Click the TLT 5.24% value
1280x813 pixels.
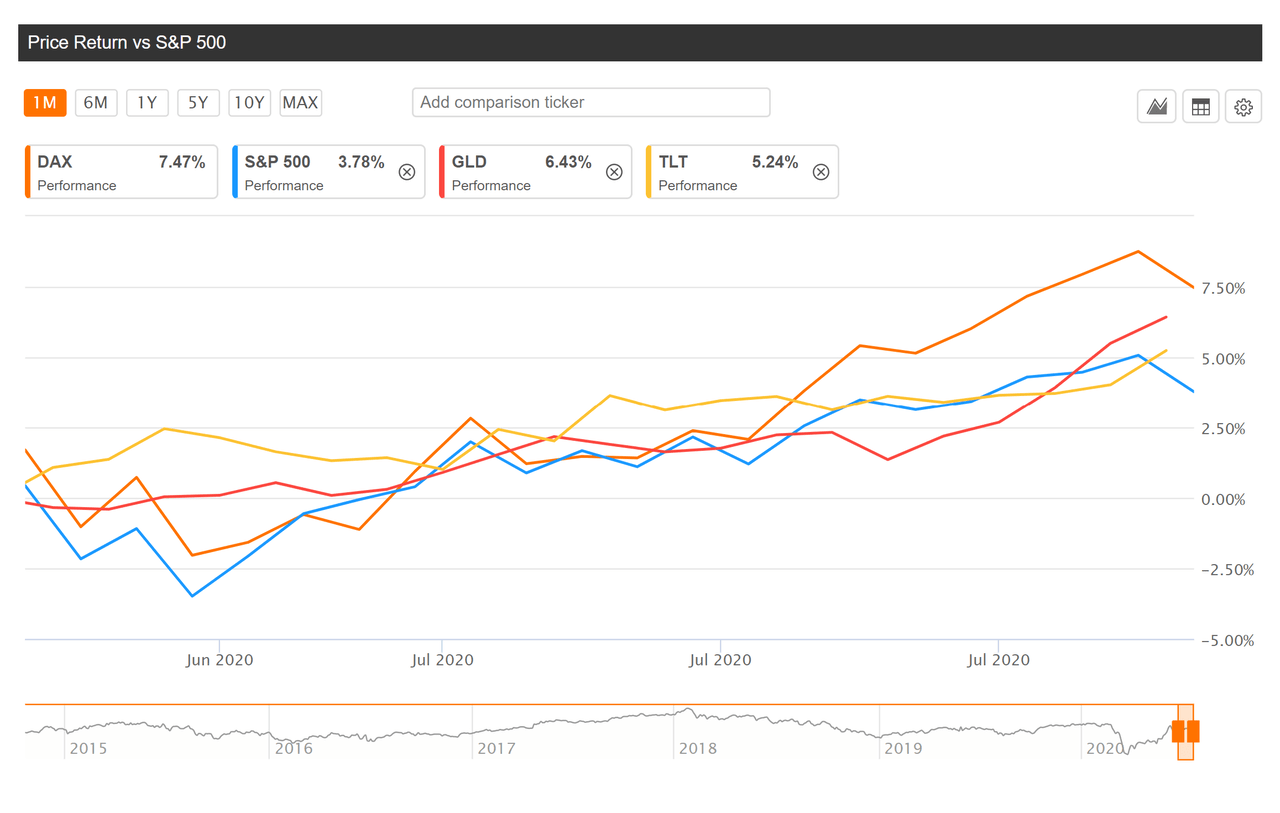coord(775,162)
